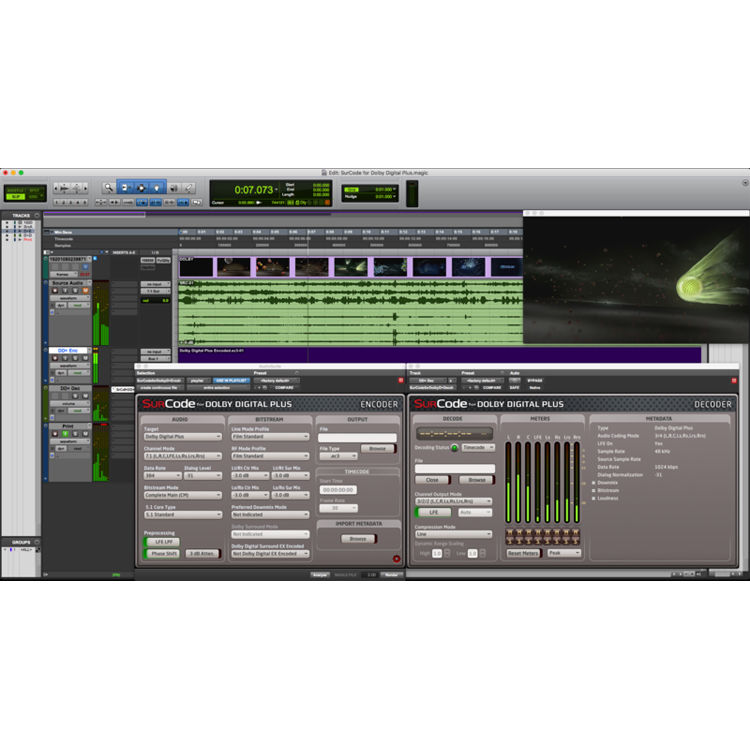The width and height of the screenshot is (750, 750).
Task: Click the Groups list header
Action: coord(21,542)
